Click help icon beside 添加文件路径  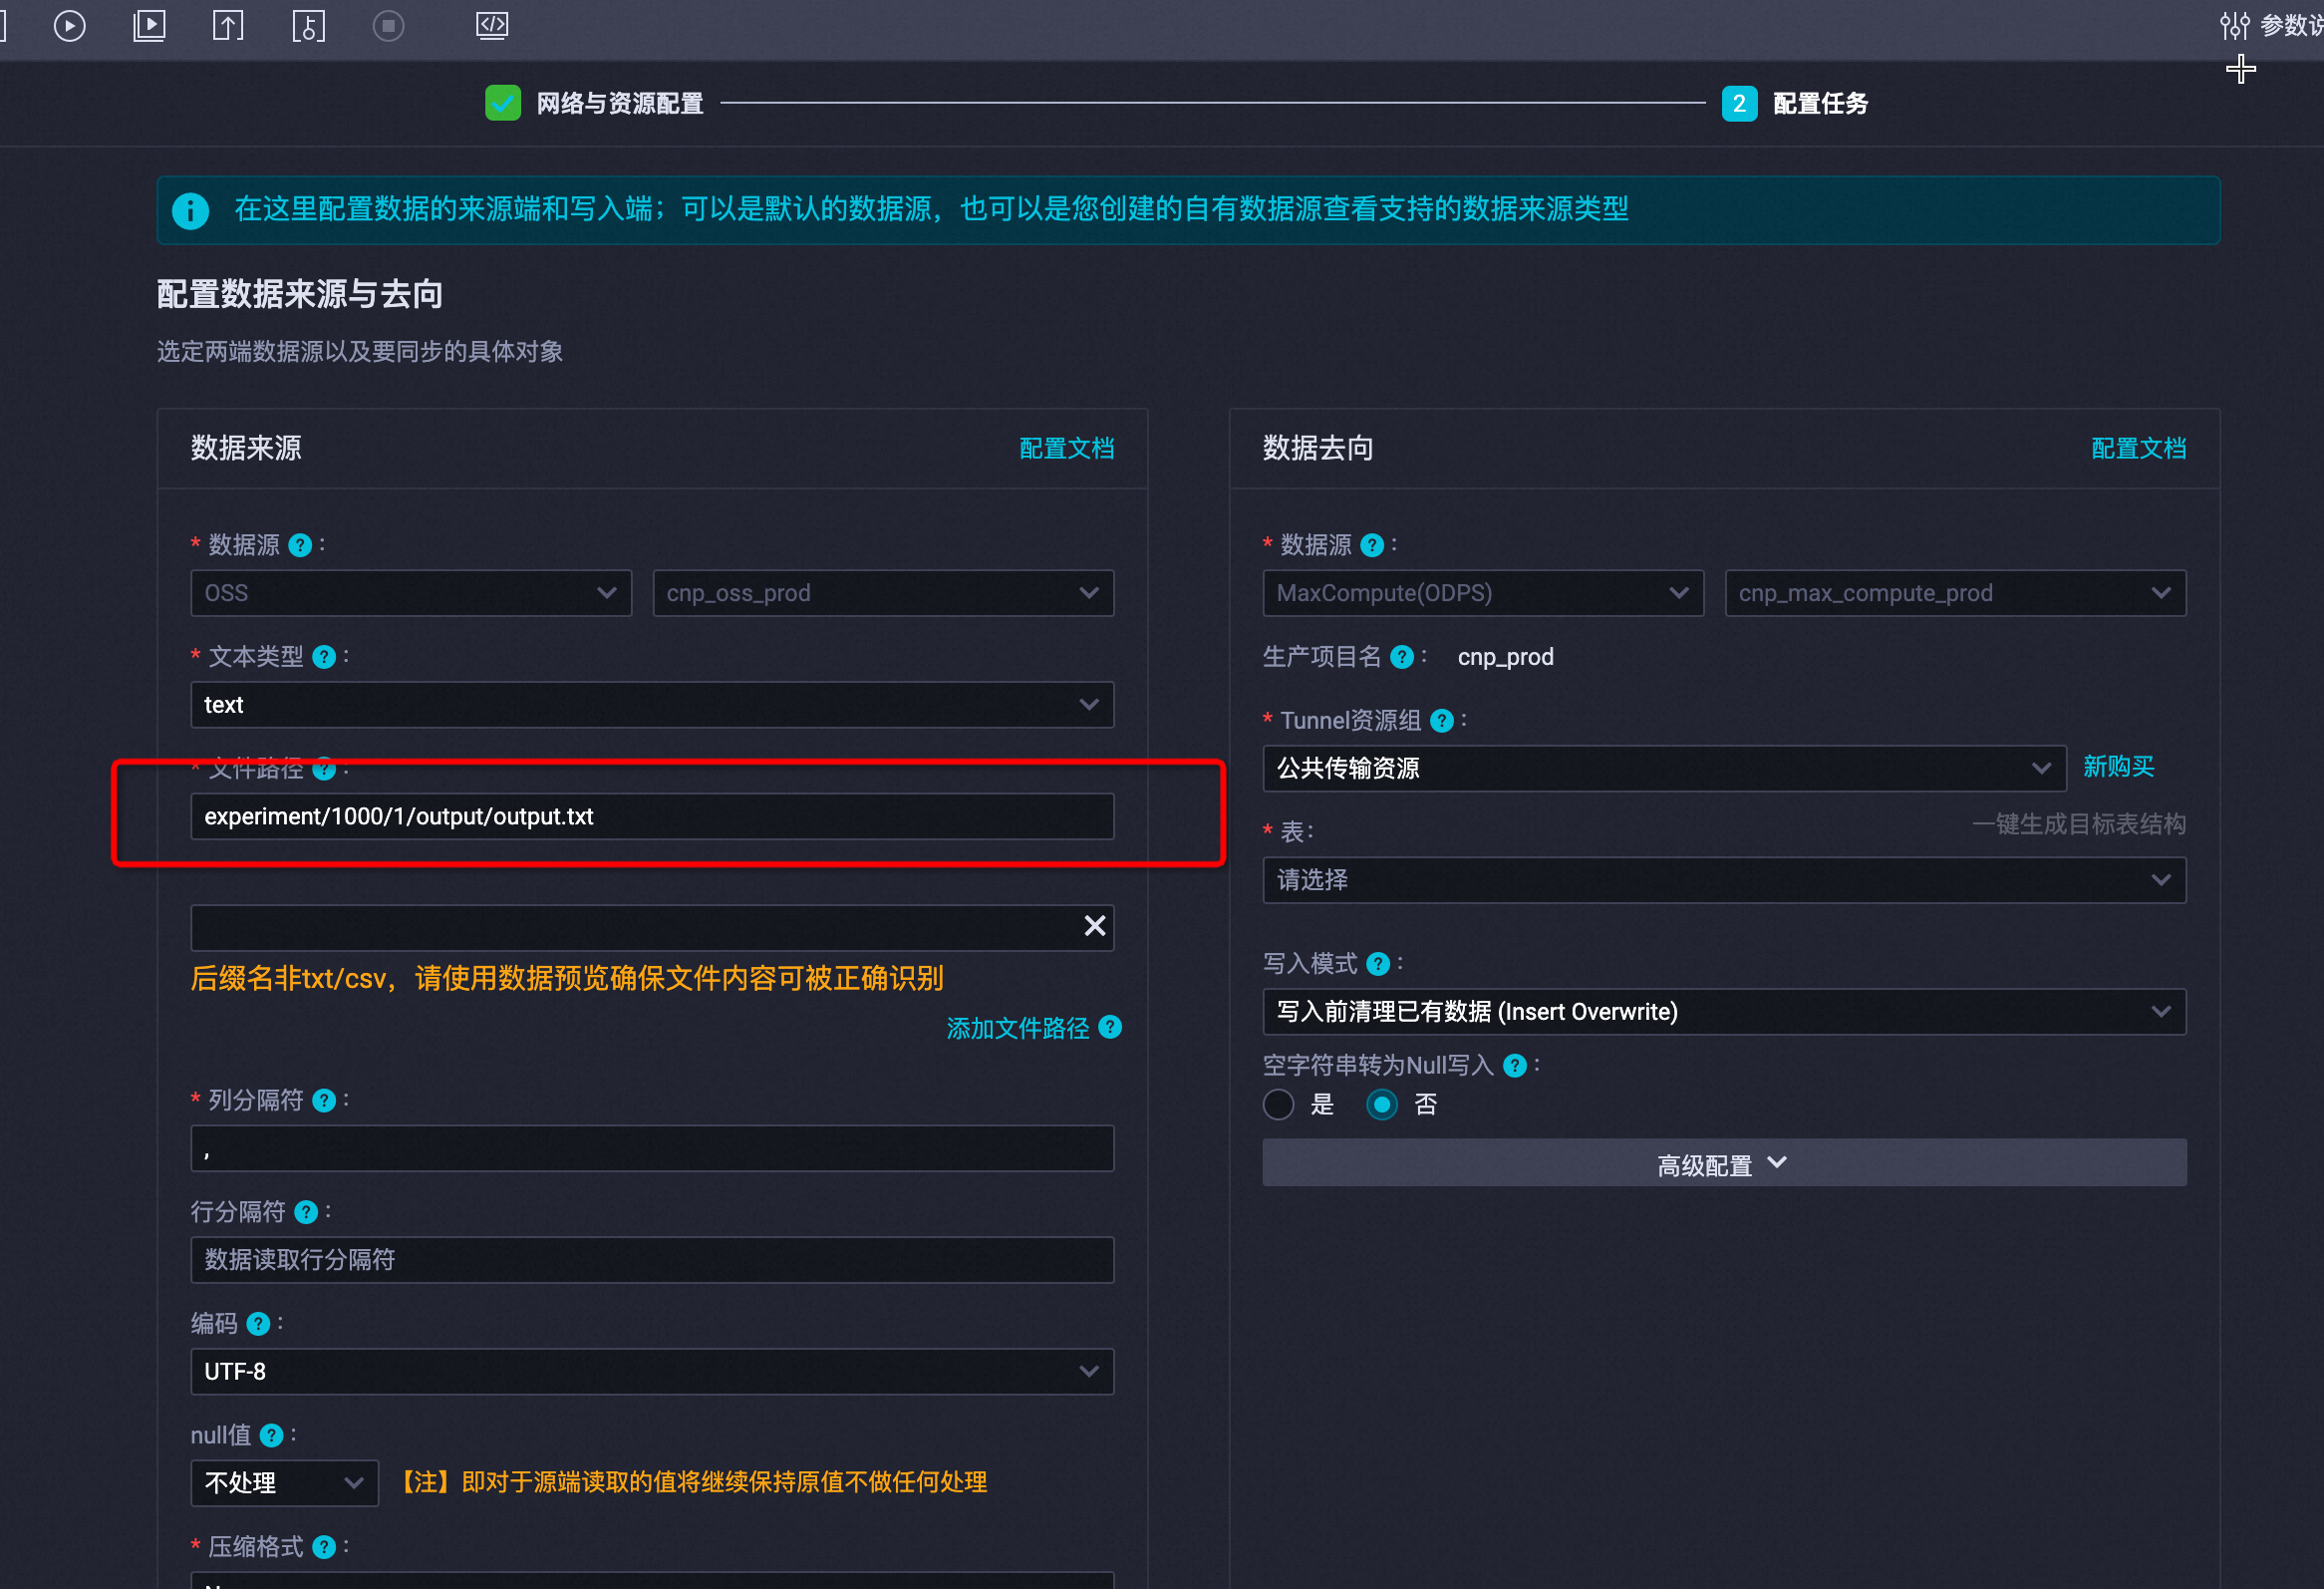pyautogui.click(x=1111, y=1027)
